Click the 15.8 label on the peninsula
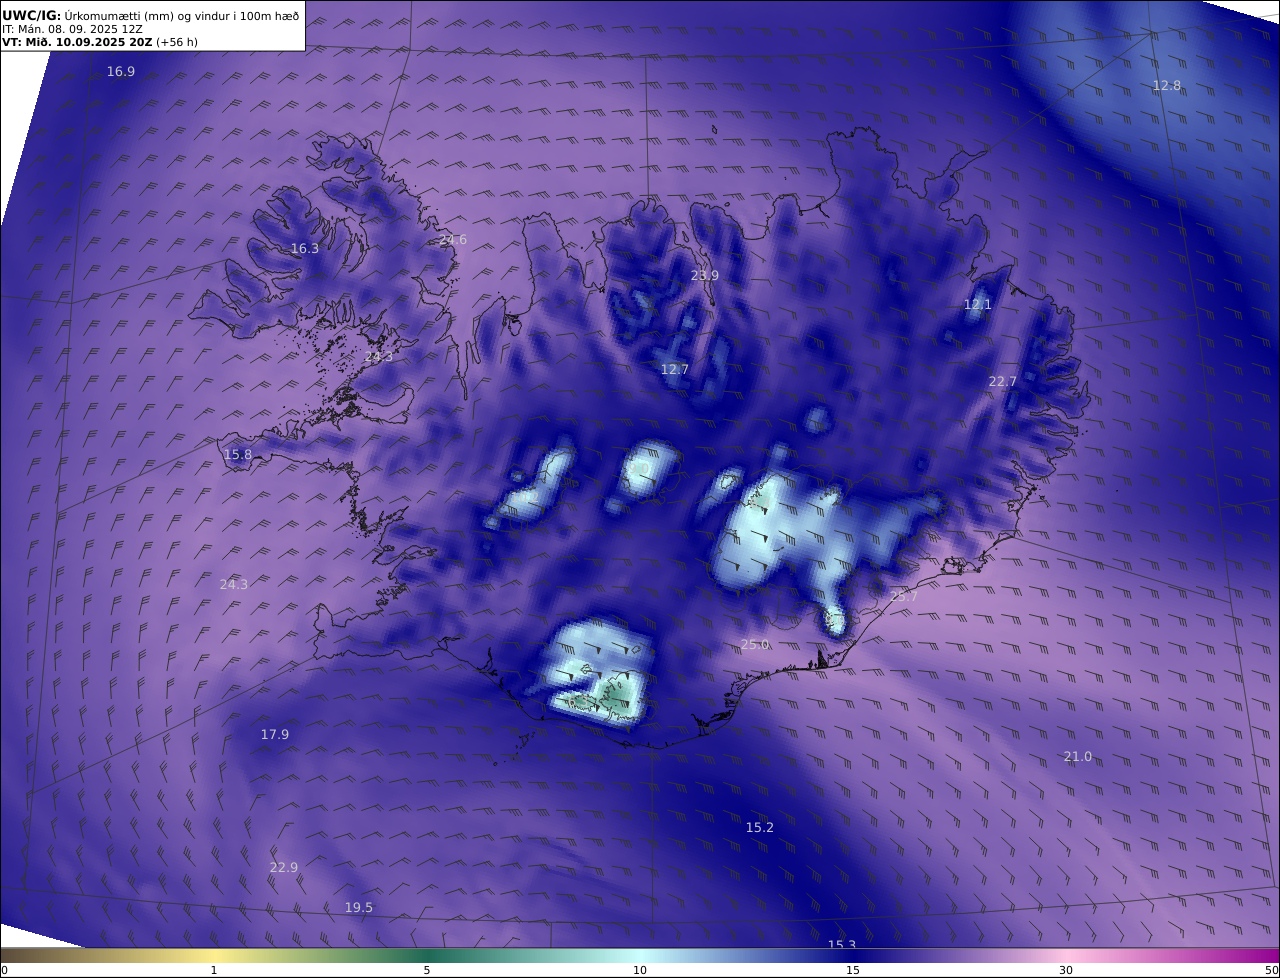 pos(238,455)
